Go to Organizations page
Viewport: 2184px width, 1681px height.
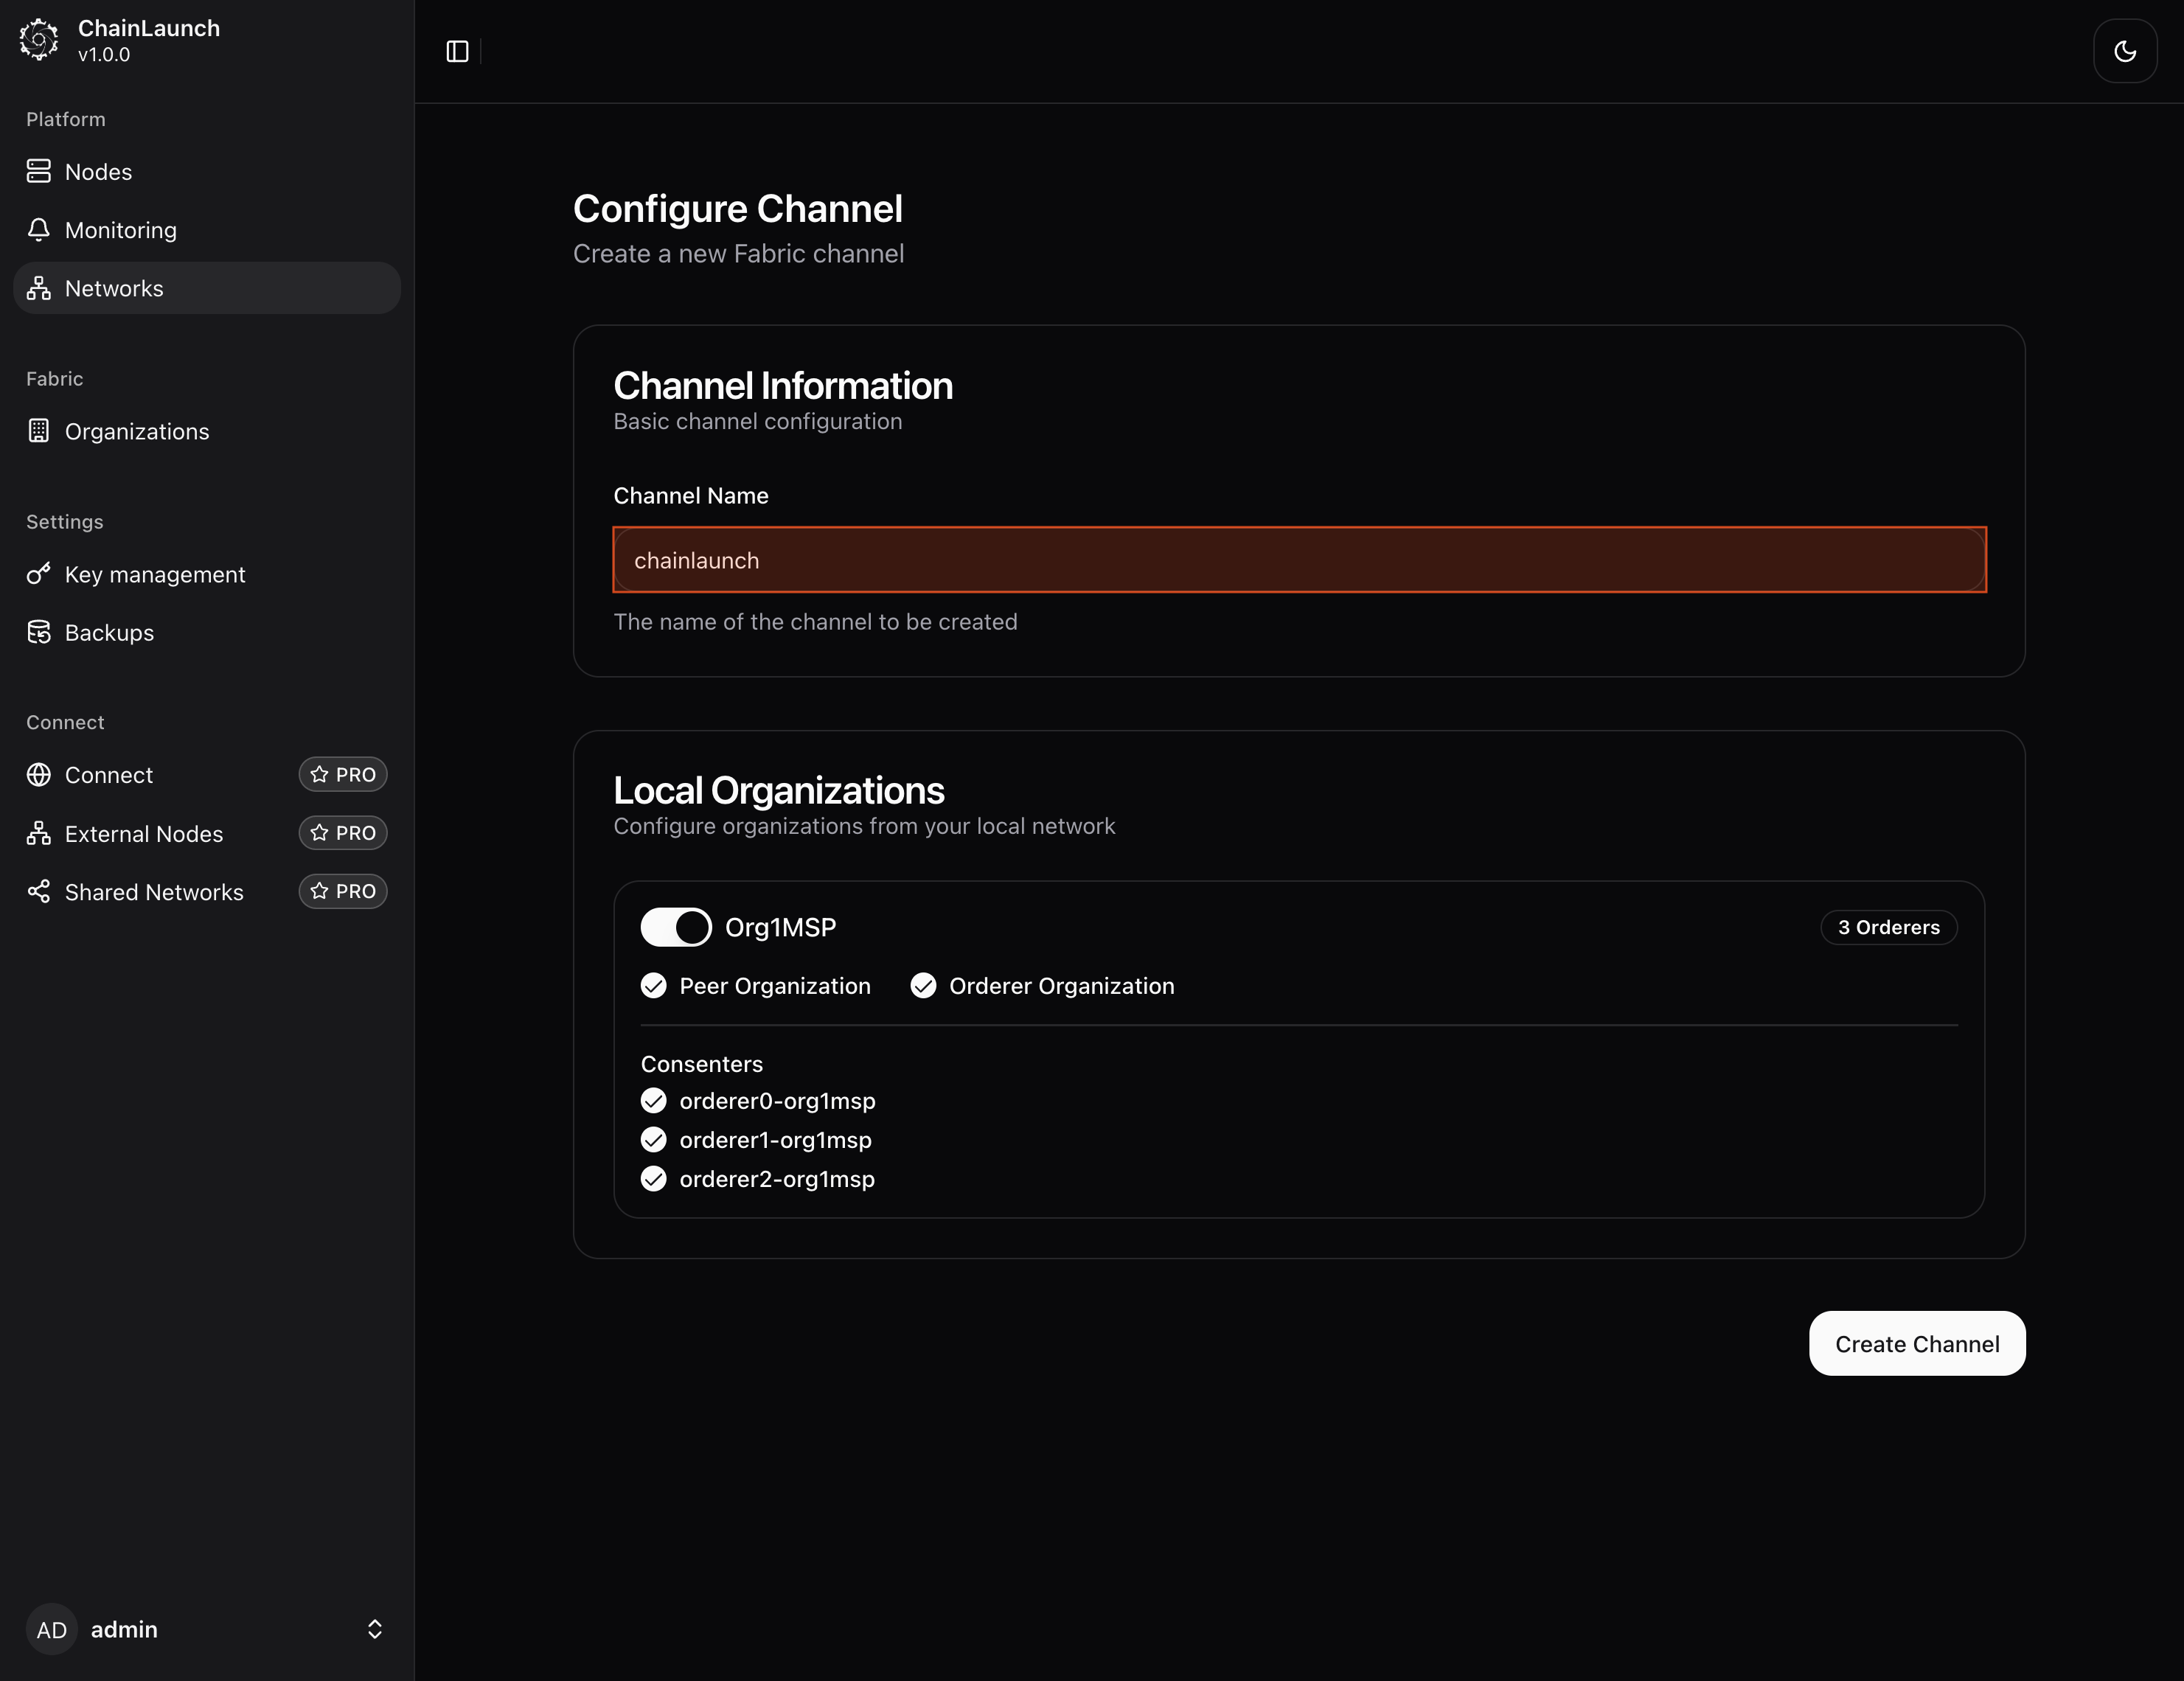(137, 431)
